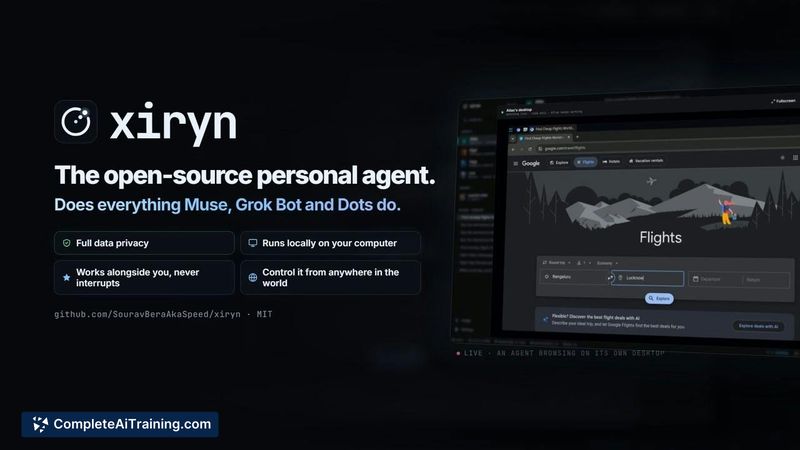Open the passenger count dropdown
This screenshot has height=450, width=800.
pyautogui.click(x=584, y=263)
